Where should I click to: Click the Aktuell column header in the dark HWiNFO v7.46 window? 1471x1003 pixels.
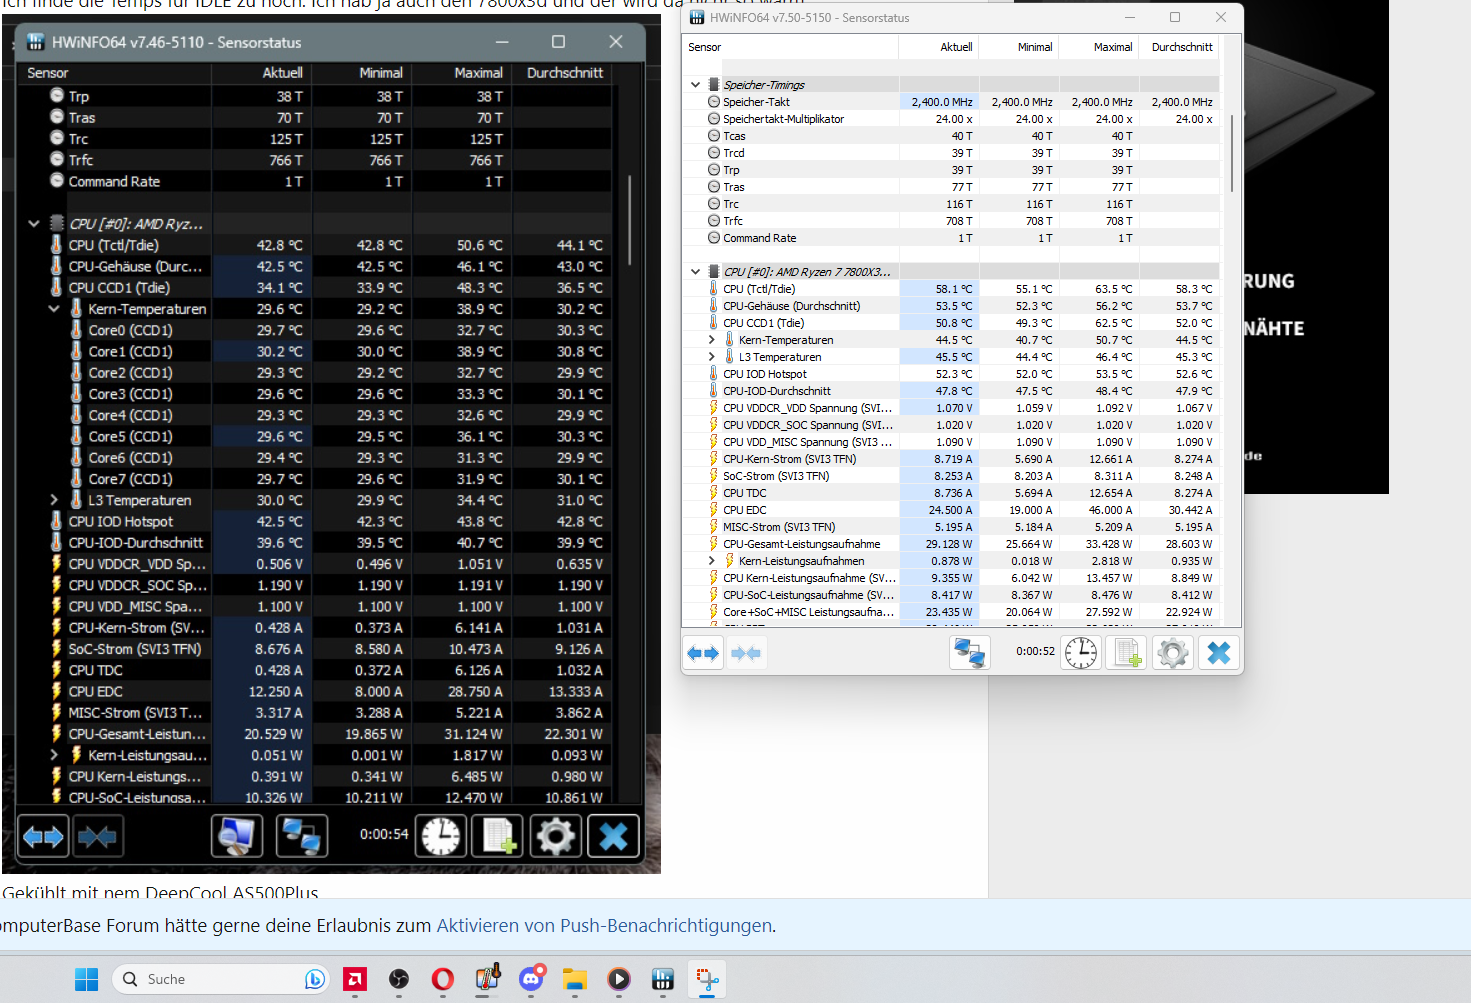point(262,73)
